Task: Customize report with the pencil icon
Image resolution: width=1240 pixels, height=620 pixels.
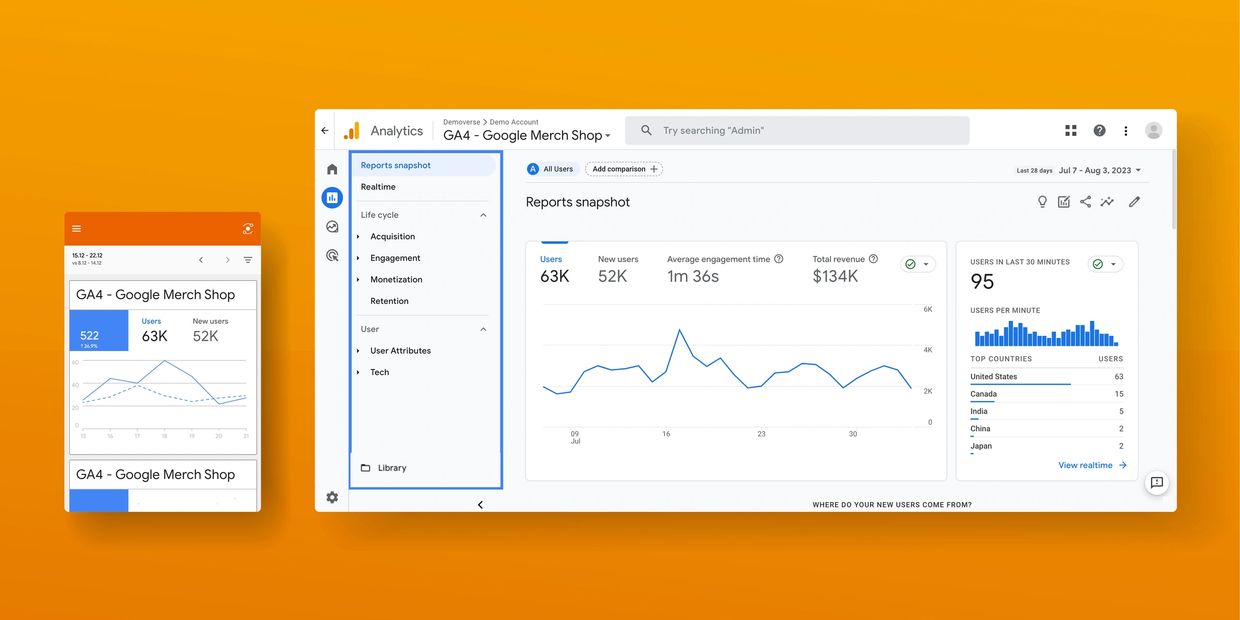Action: [1134, 201]
